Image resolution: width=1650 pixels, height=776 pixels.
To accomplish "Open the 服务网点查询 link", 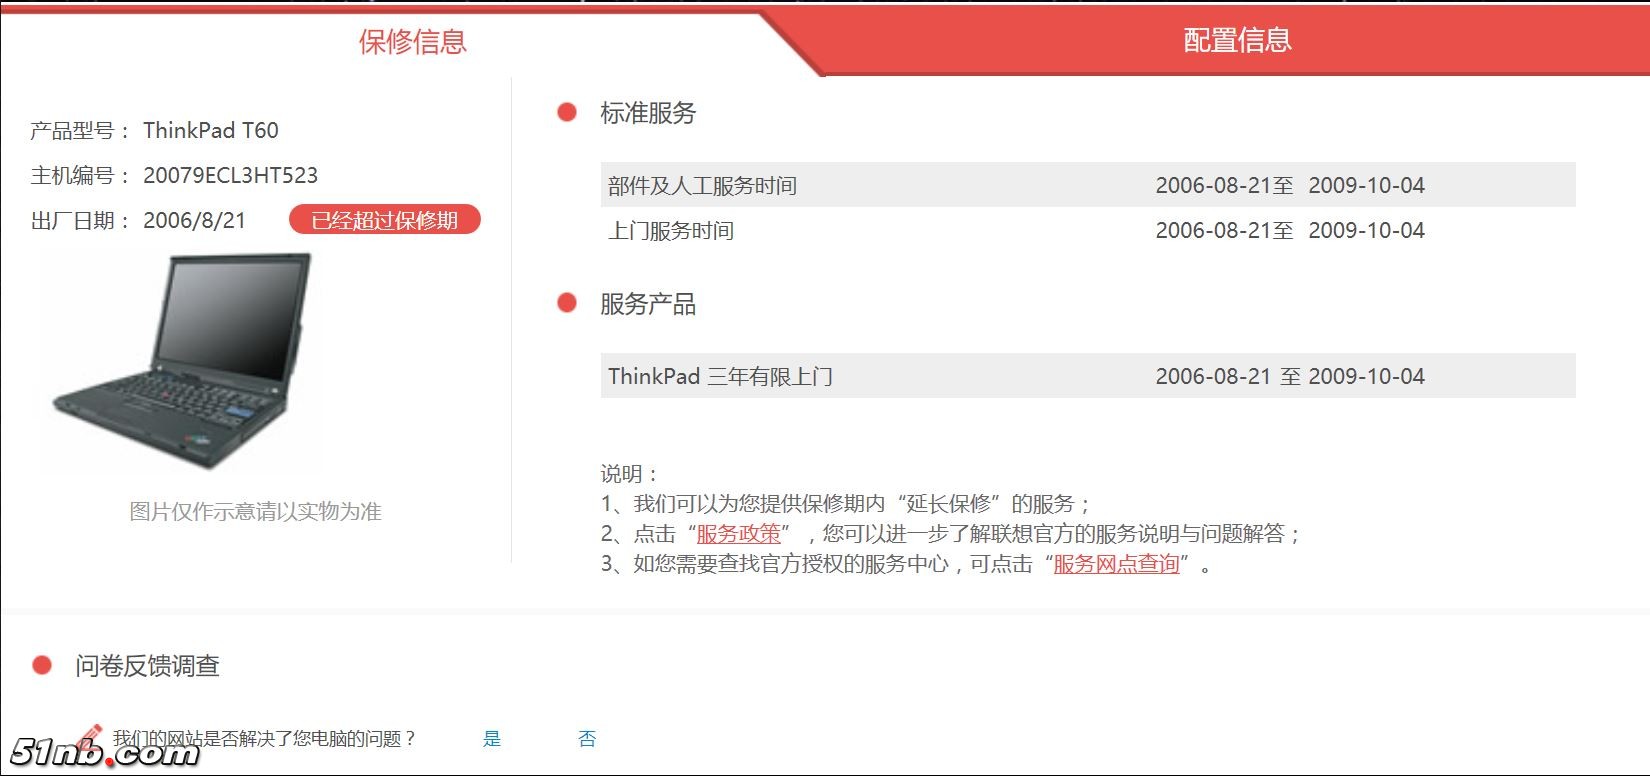I will click(x=1116, y=564).
